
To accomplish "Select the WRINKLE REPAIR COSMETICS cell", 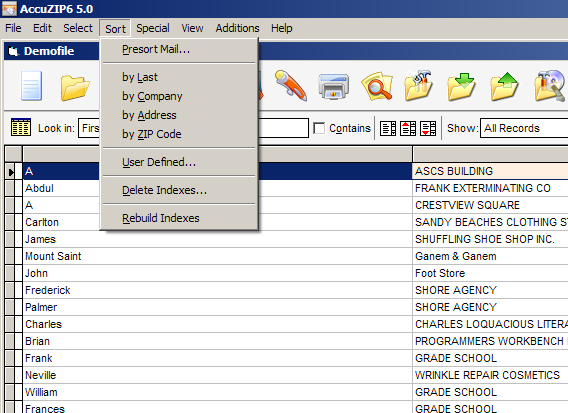I will (x=490, y=375).
